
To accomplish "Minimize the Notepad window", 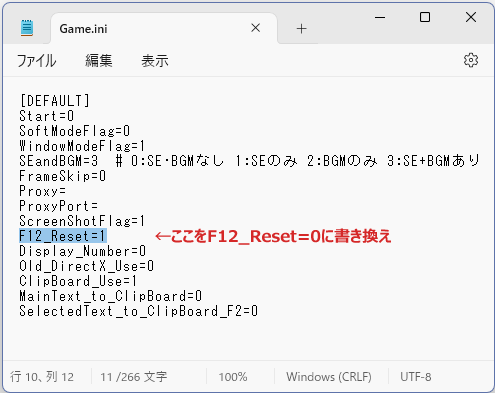I will 380,17.
